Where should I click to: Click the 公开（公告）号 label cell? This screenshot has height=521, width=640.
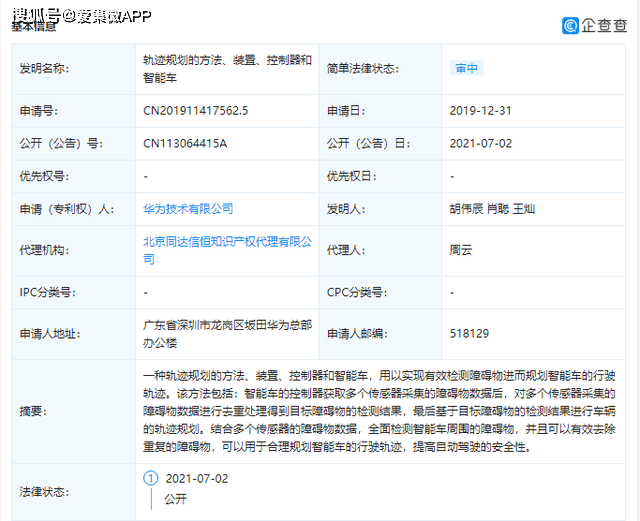coord(73,143)
